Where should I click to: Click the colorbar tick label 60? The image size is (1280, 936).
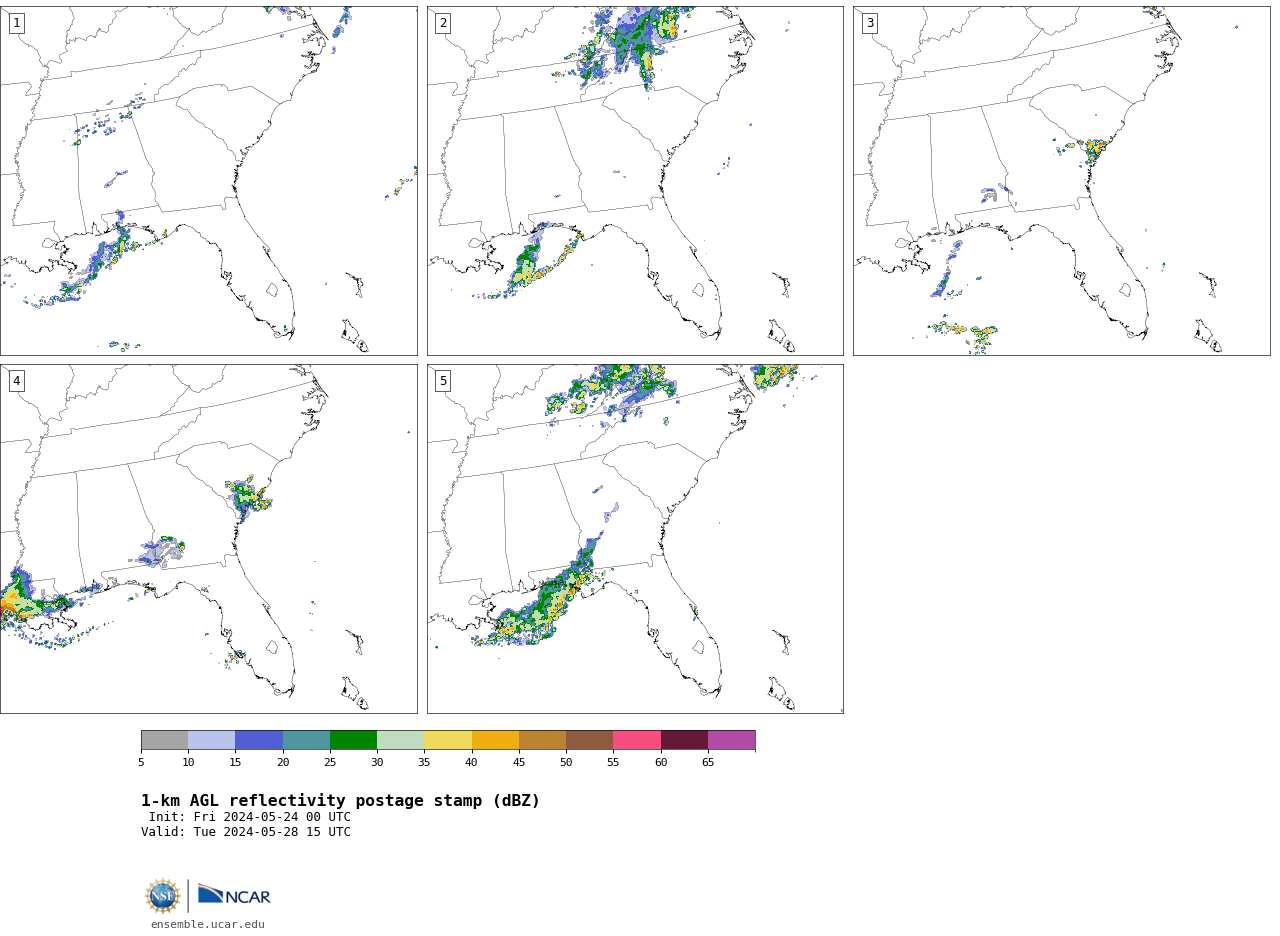(x=661, y=763)
